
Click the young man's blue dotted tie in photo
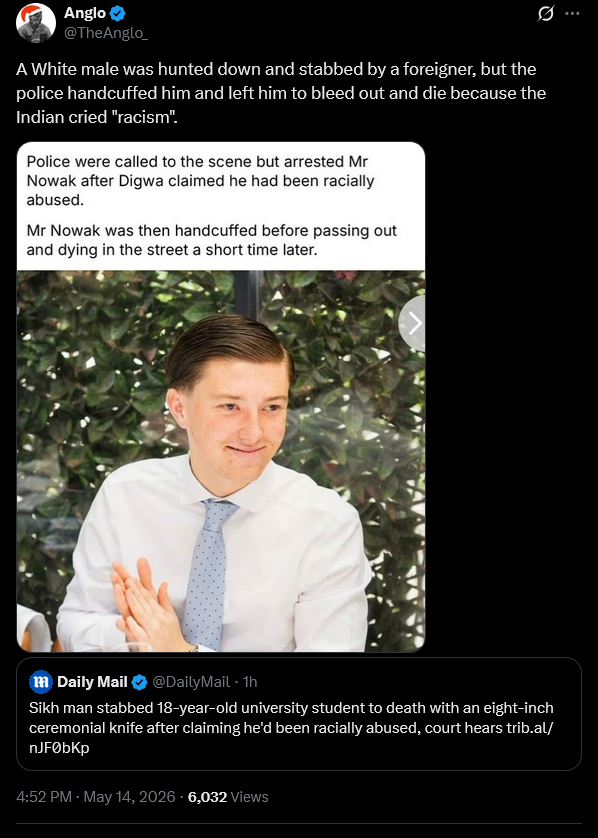209,573
